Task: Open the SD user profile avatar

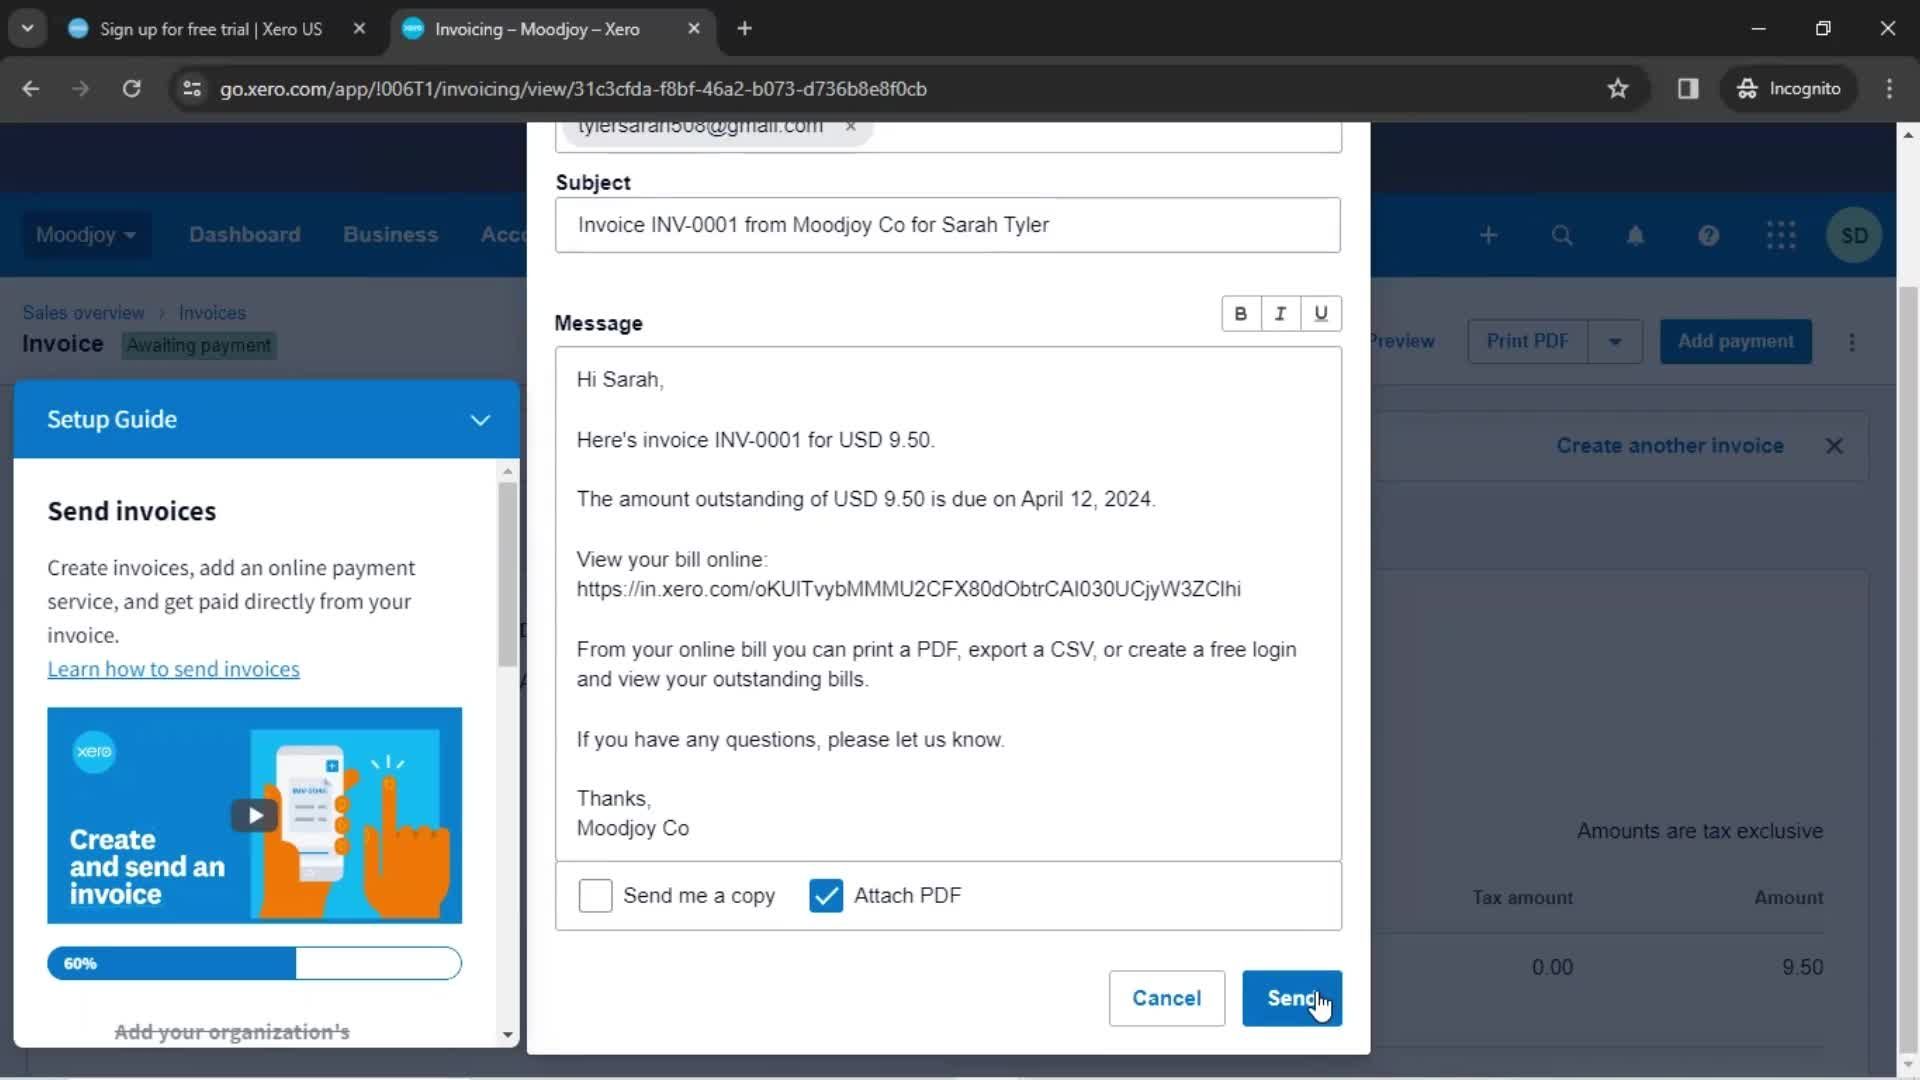Action: pos(1854,235)
